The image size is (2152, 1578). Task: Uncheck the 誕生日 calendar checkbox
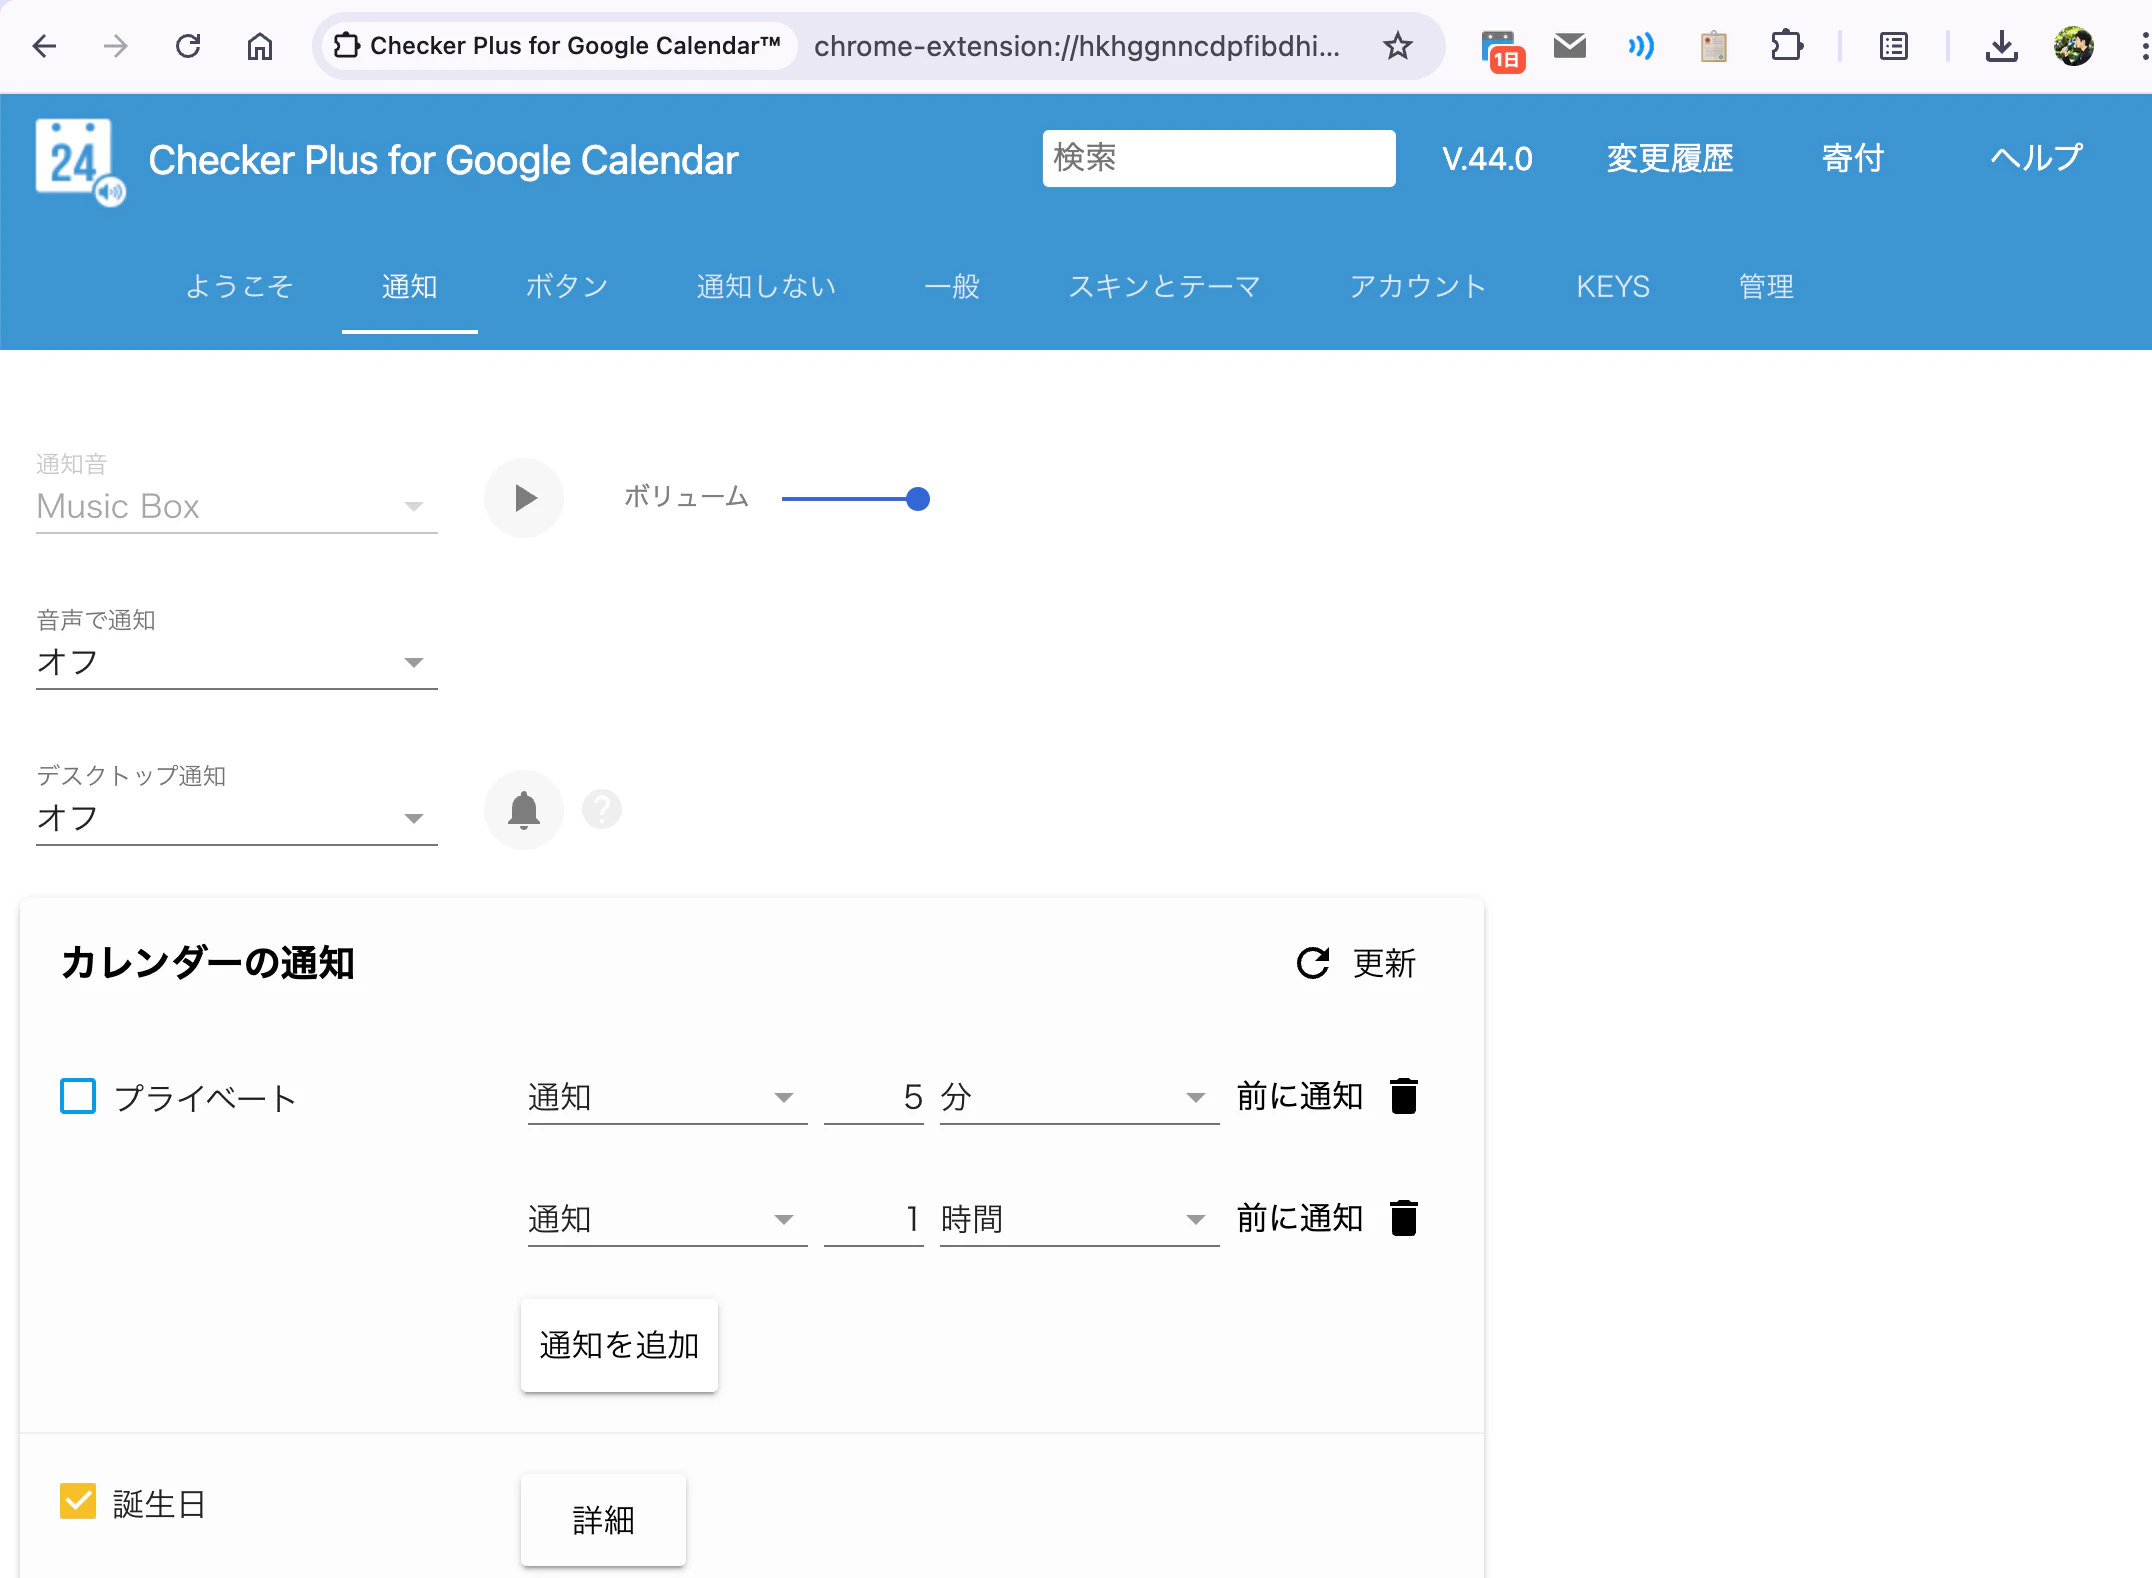tap(78, 1501)
